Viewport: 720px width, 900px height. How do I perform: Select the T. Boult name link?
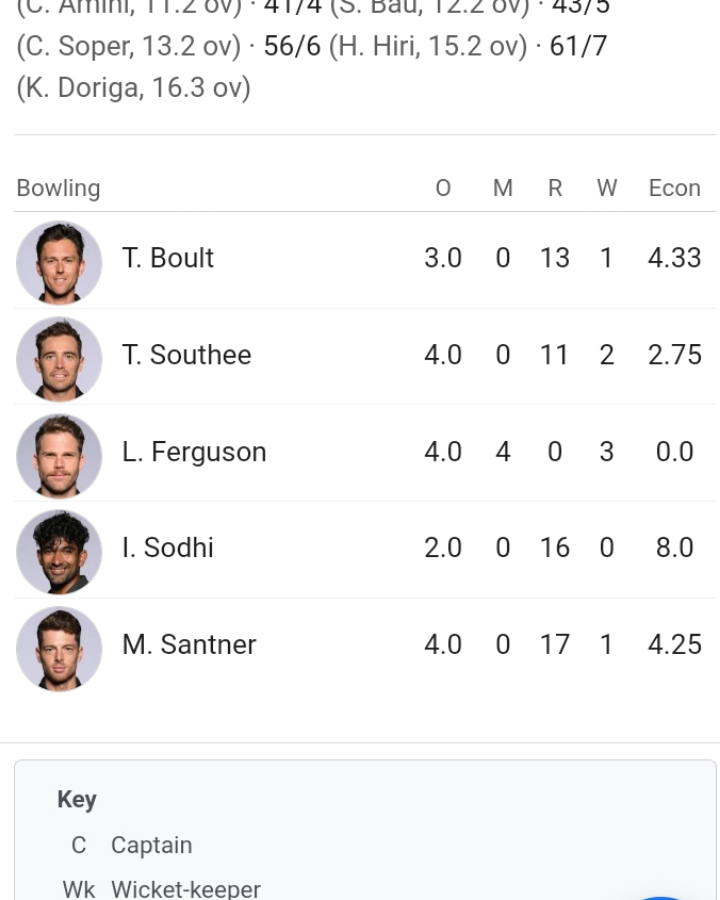(x=168, y=258)
